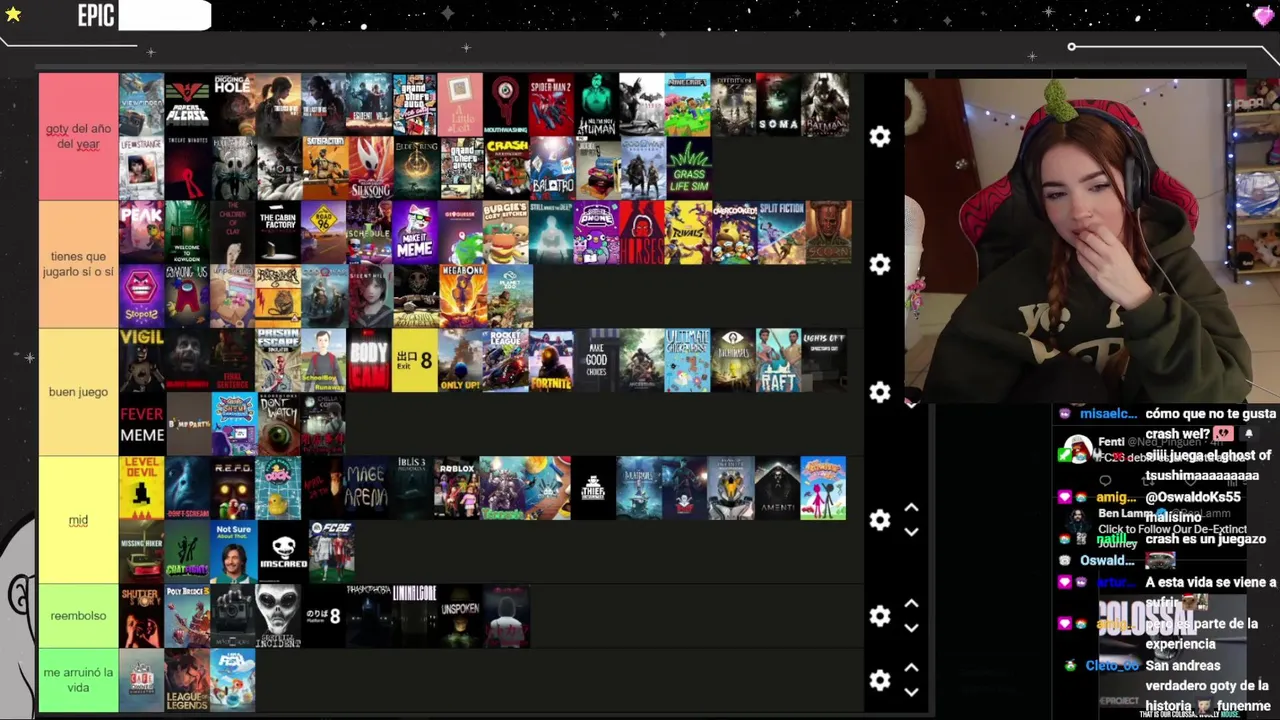Pick the Split Fiction game tile
1280x720 pixels.
pyautogui.click(x=781, y=232)
